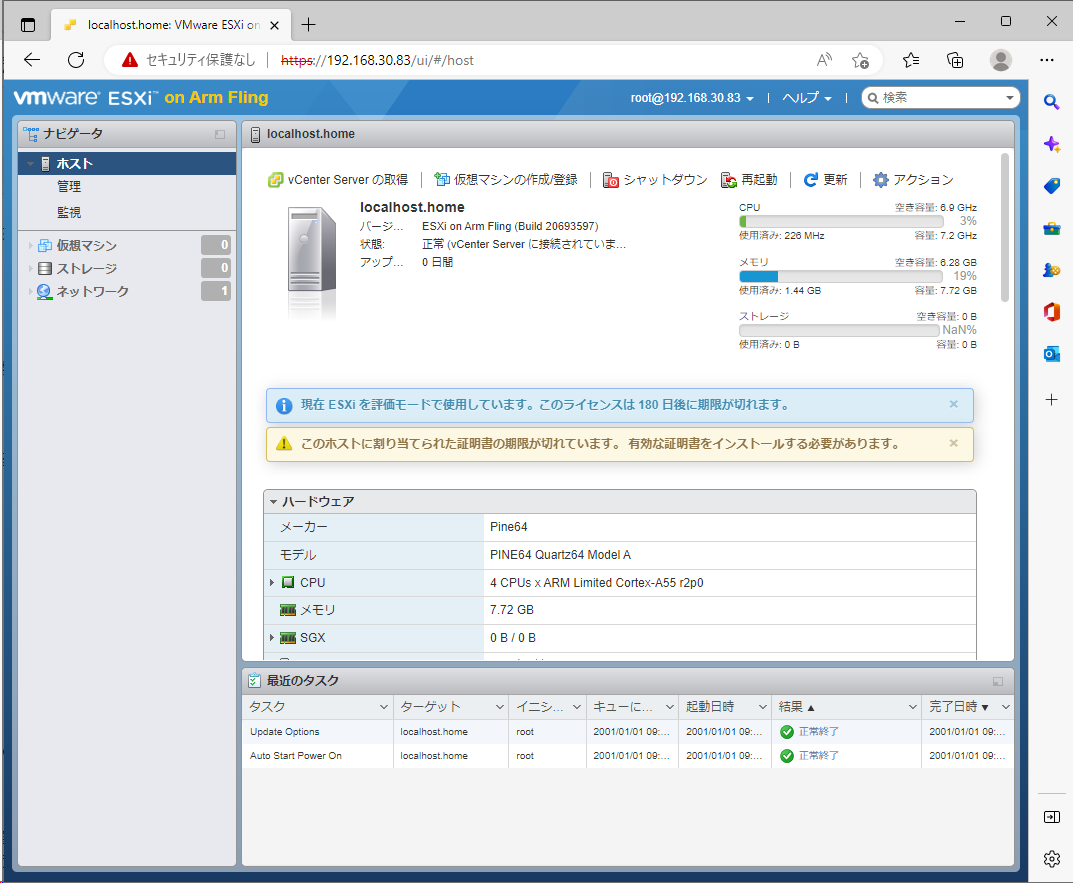Click the blue Refresh (更新) arrow icon

click(810, 180)
